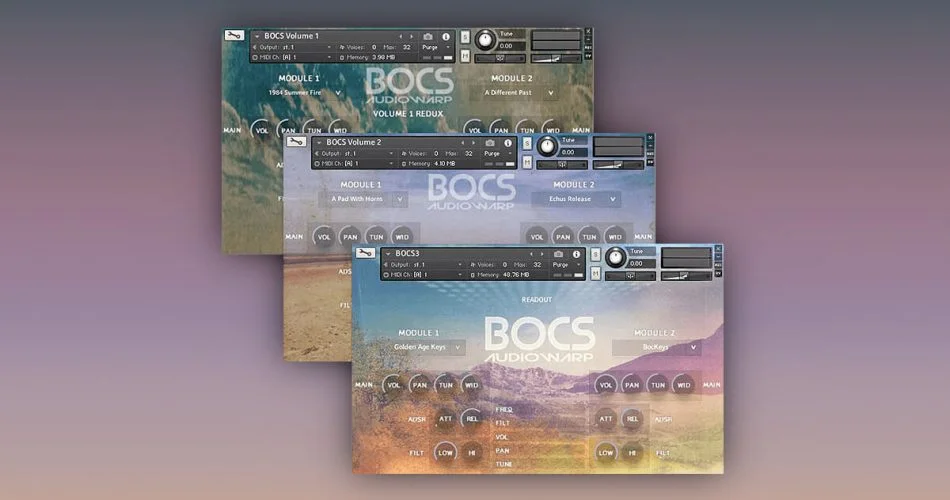Open wrench edit mode in BOCS Volume 2
950x500 pixels.
click(x=296, y=142)
